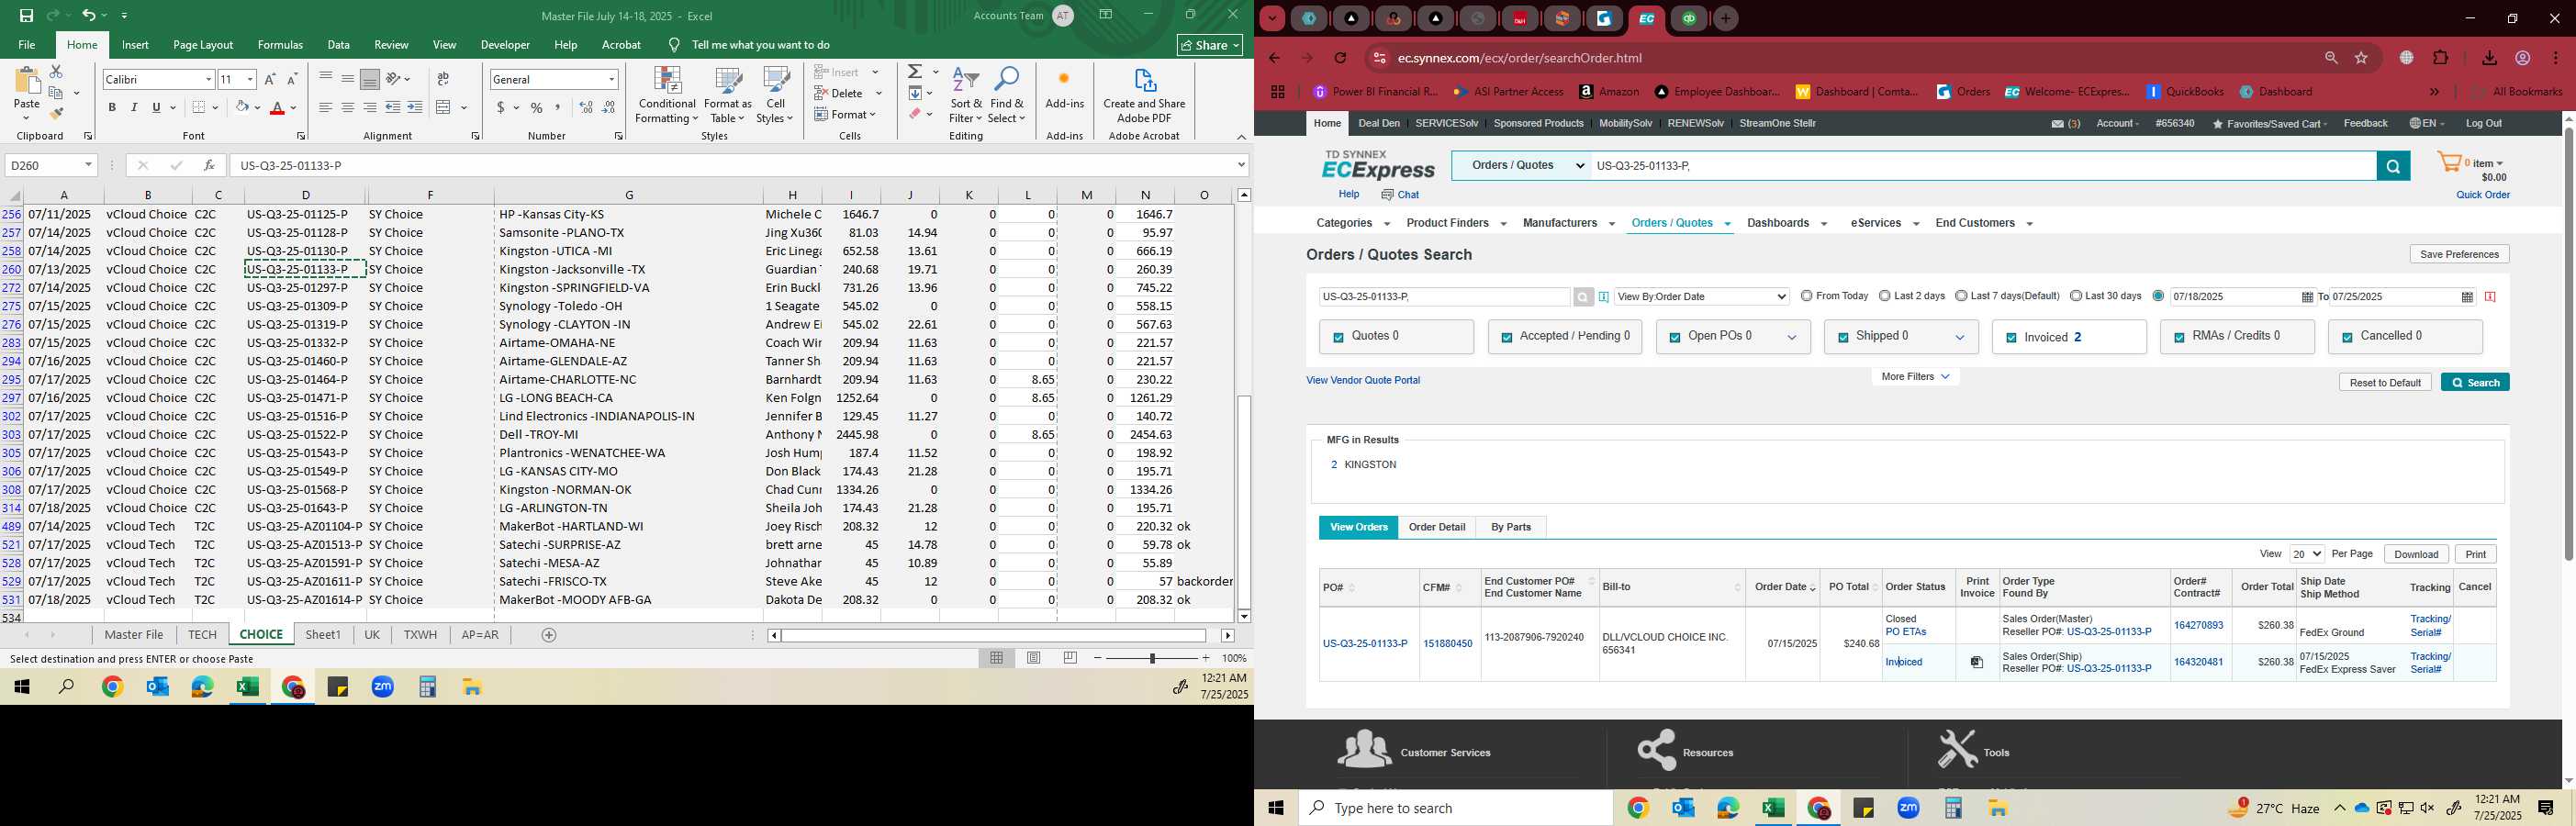Click Create and Share Adobe PDF
2576x826 pixels.
[1144, 96]
